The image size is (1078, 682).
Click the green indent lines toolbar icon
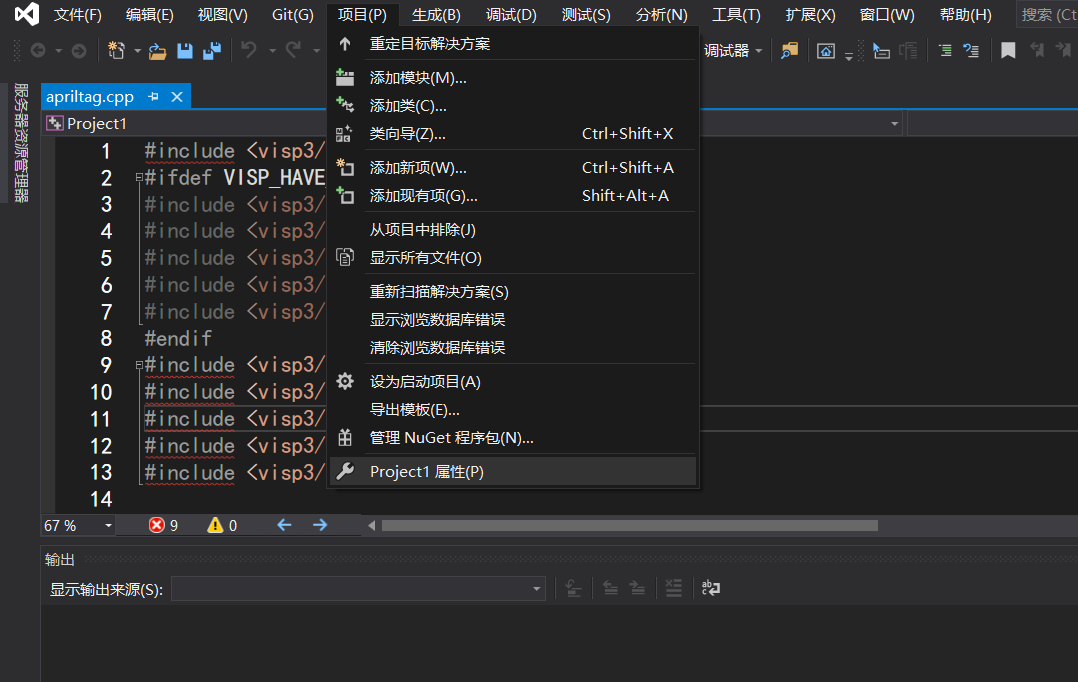945,50
